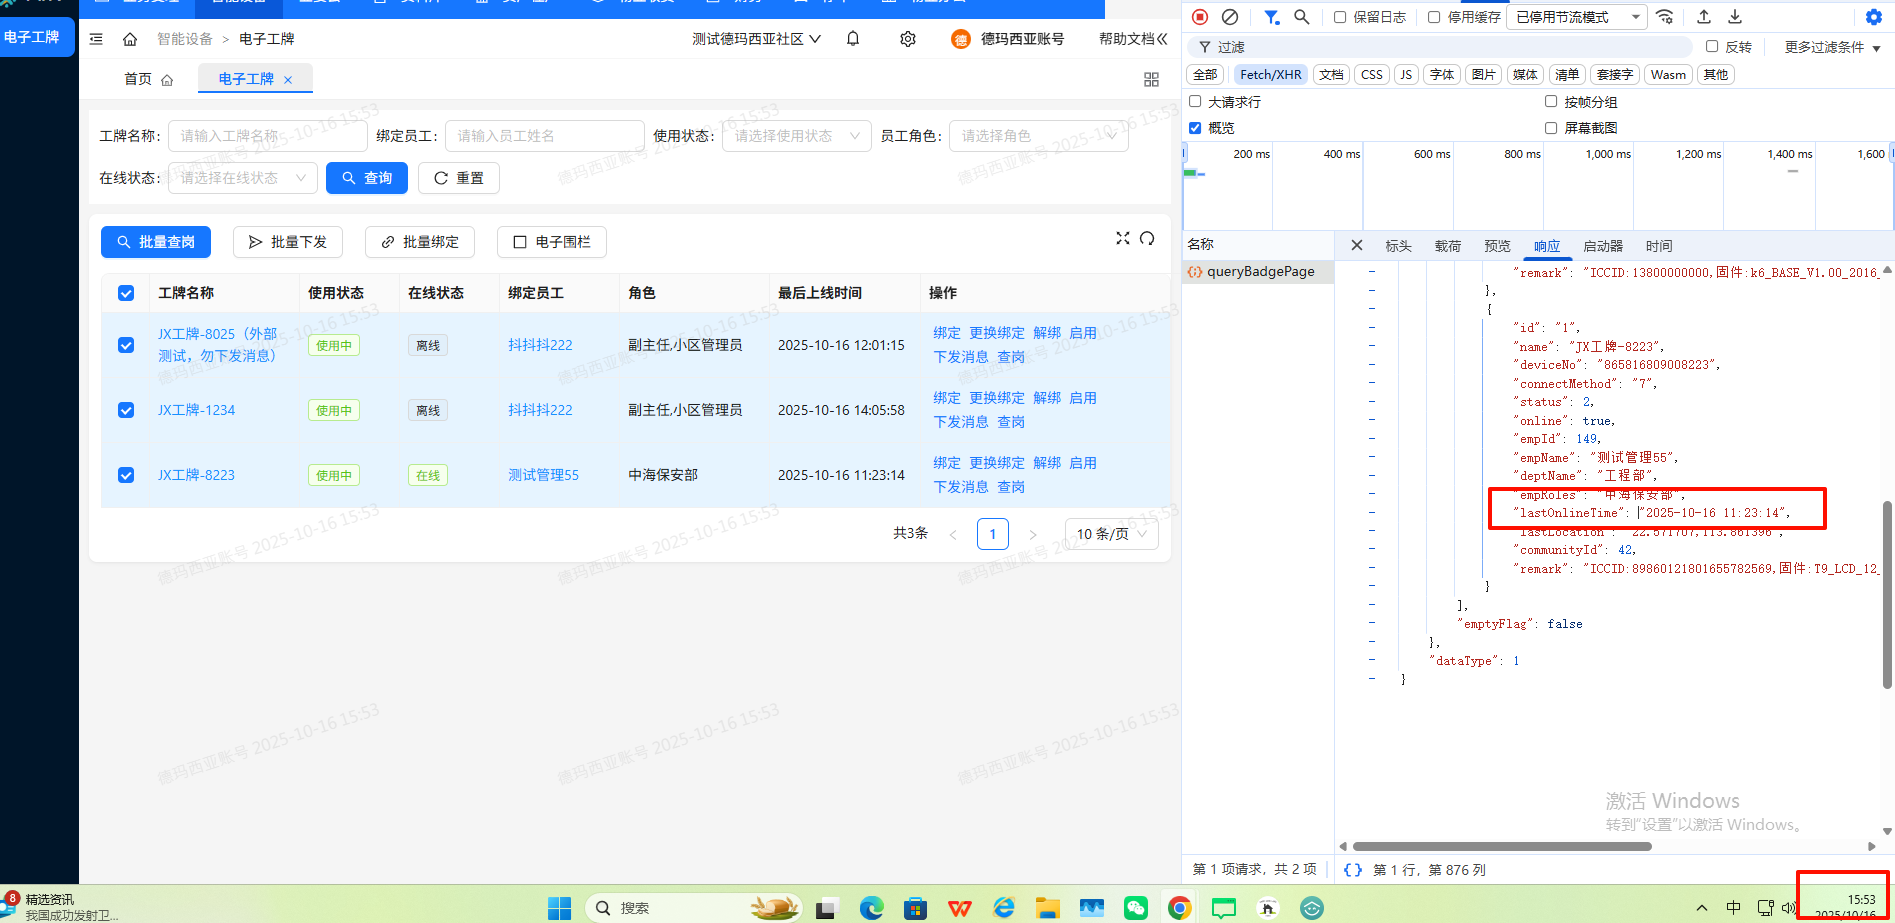Viewport: 1895px width, 923px height.
Task: Open the 已停用节流模式 throttling dropdown
Action: pos(1577,17)
